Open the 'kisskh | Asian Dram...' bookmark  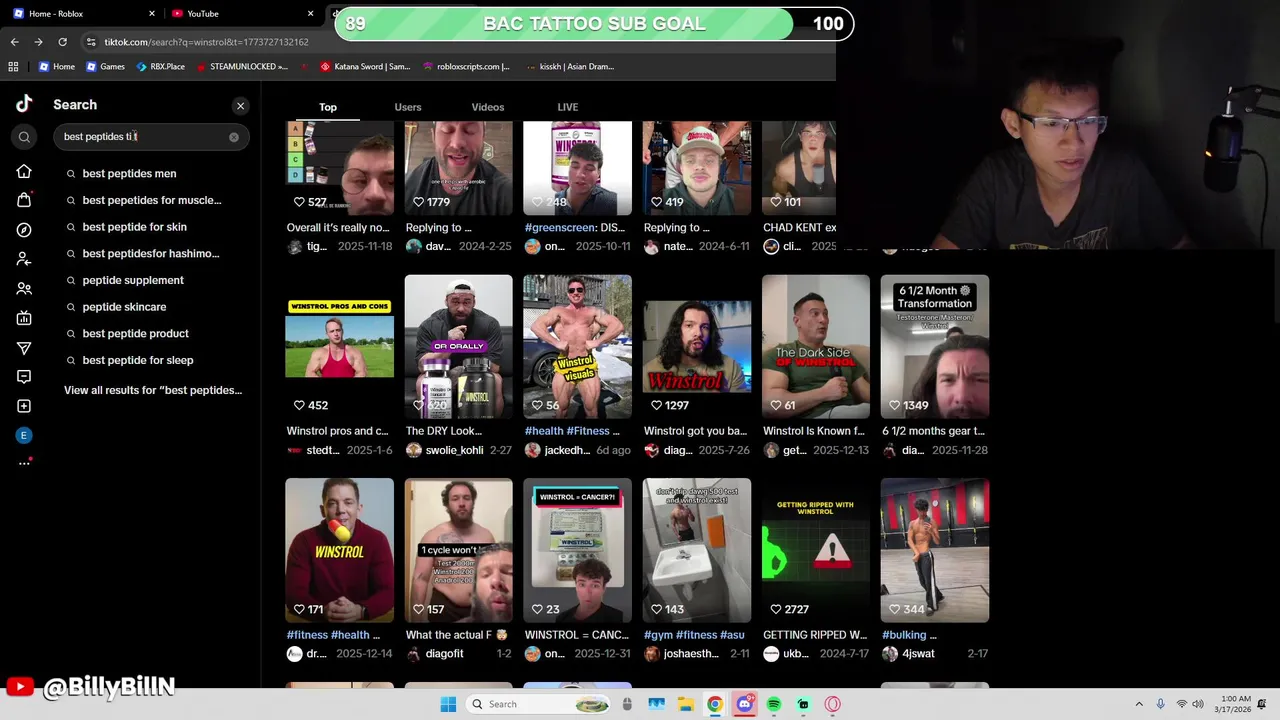coord(569,66)
